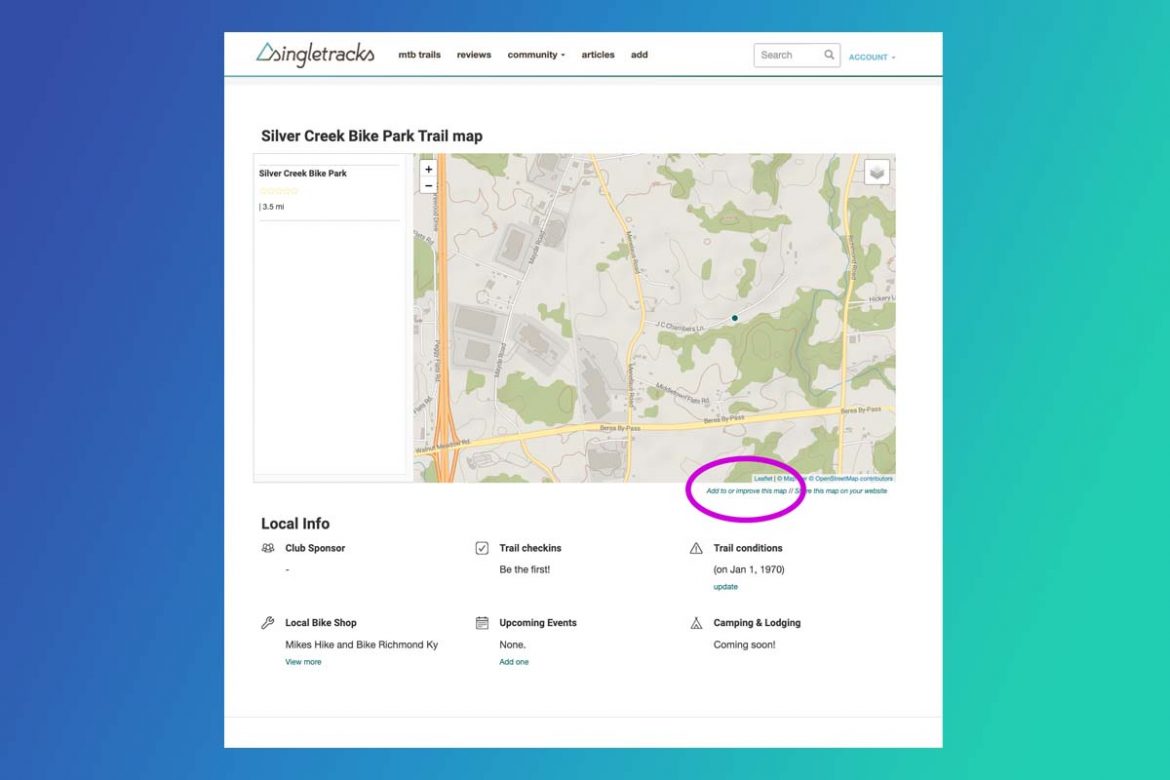This screenshot has height=780, width=1170.
Task: Zoom in on the trail map
Action: pyautogui.click(x=429, y=169)
